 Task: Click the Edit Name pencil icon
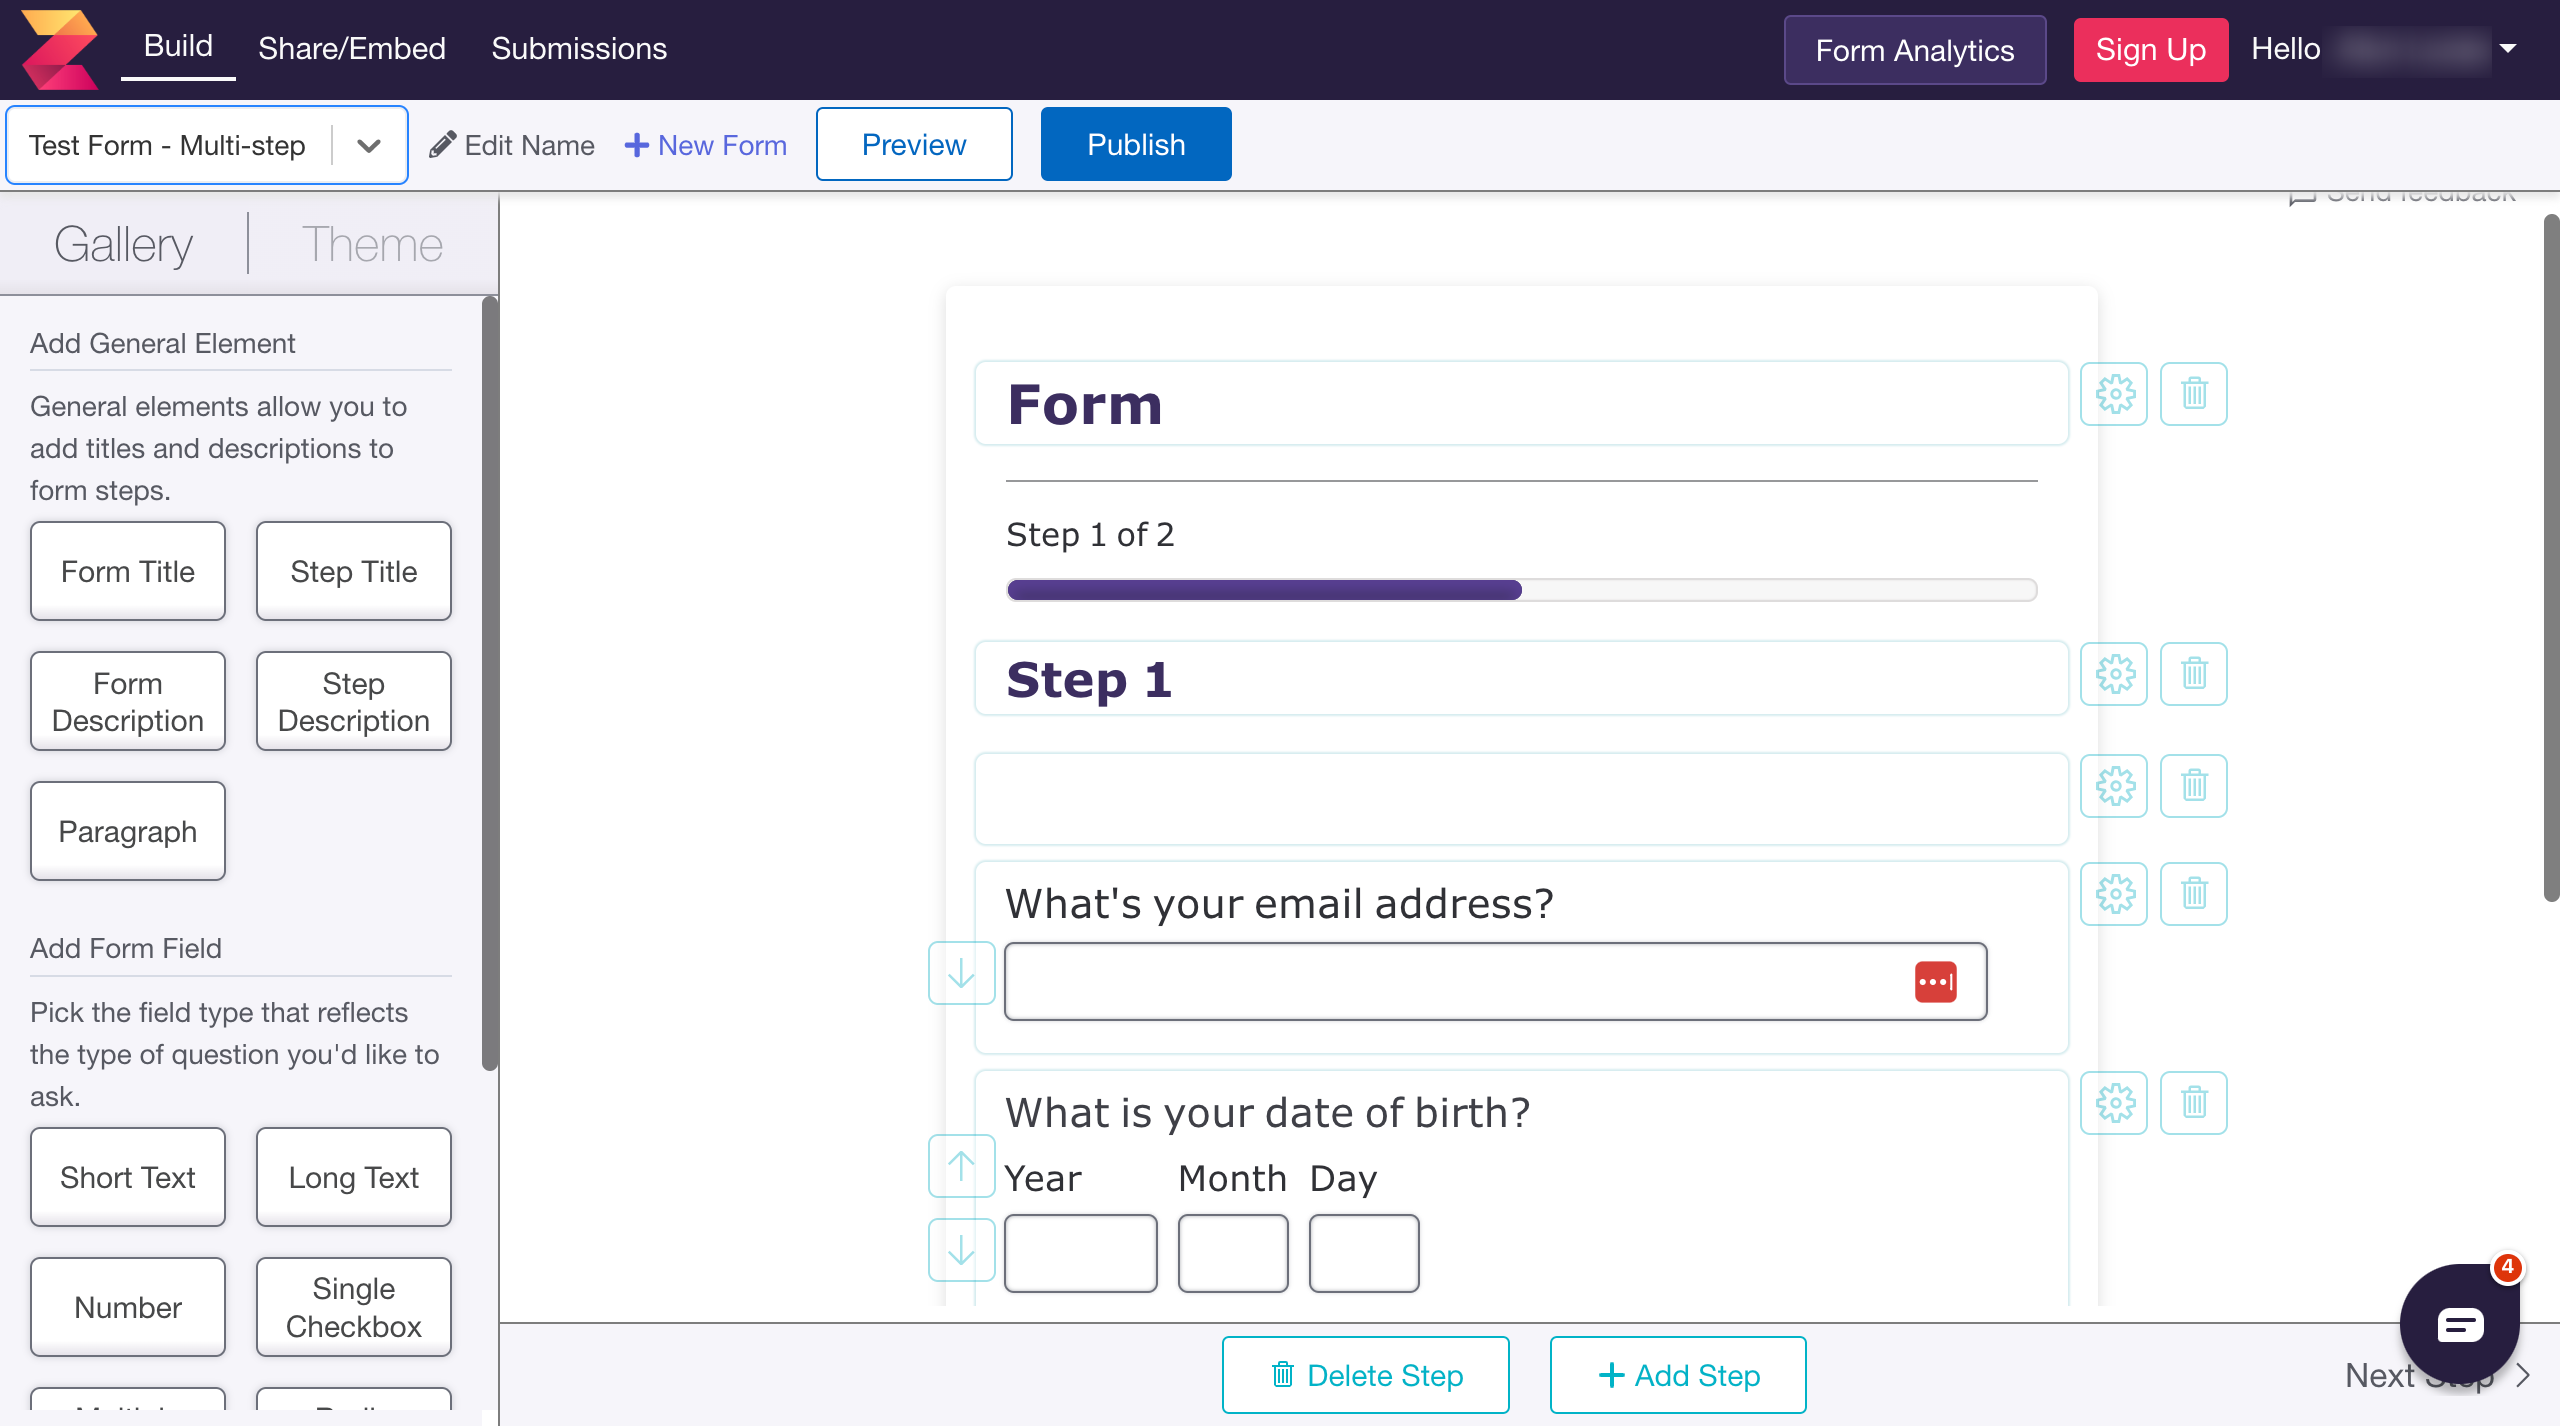pyautogui.click(x=443, y=144)
